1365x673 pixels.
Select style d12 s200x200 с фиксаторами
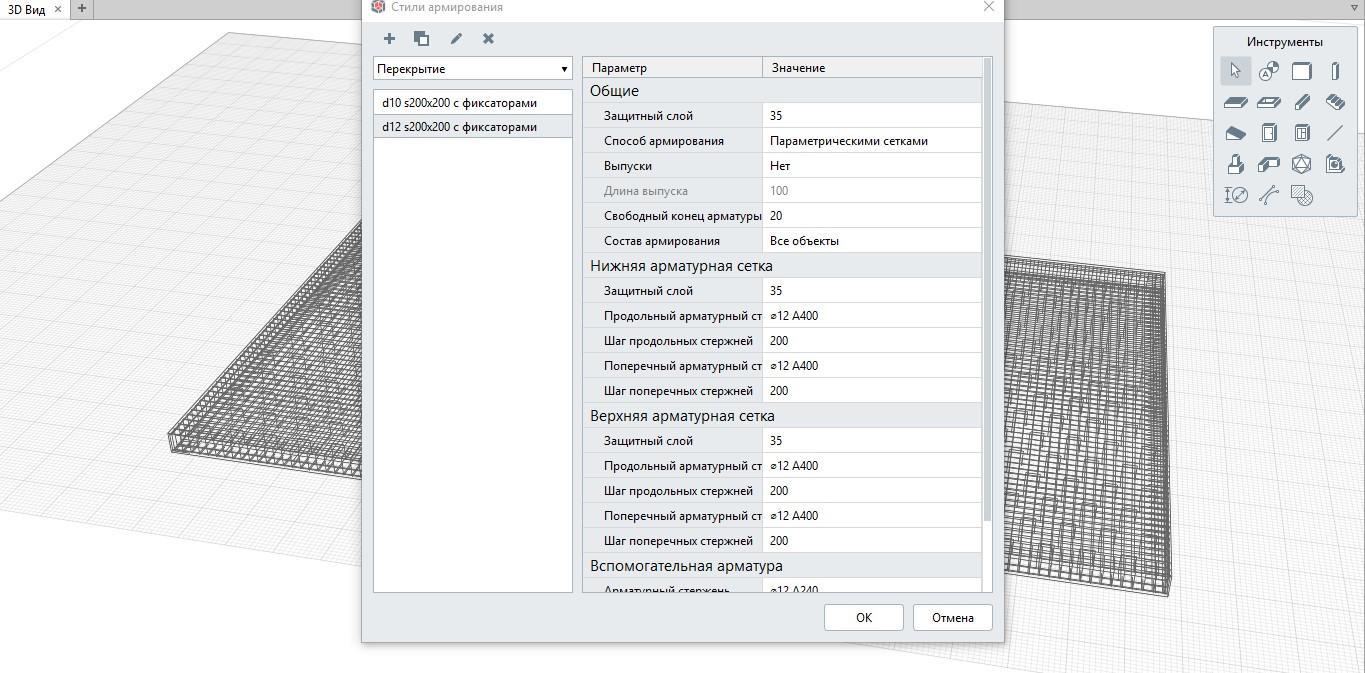[x=473, y=127]
